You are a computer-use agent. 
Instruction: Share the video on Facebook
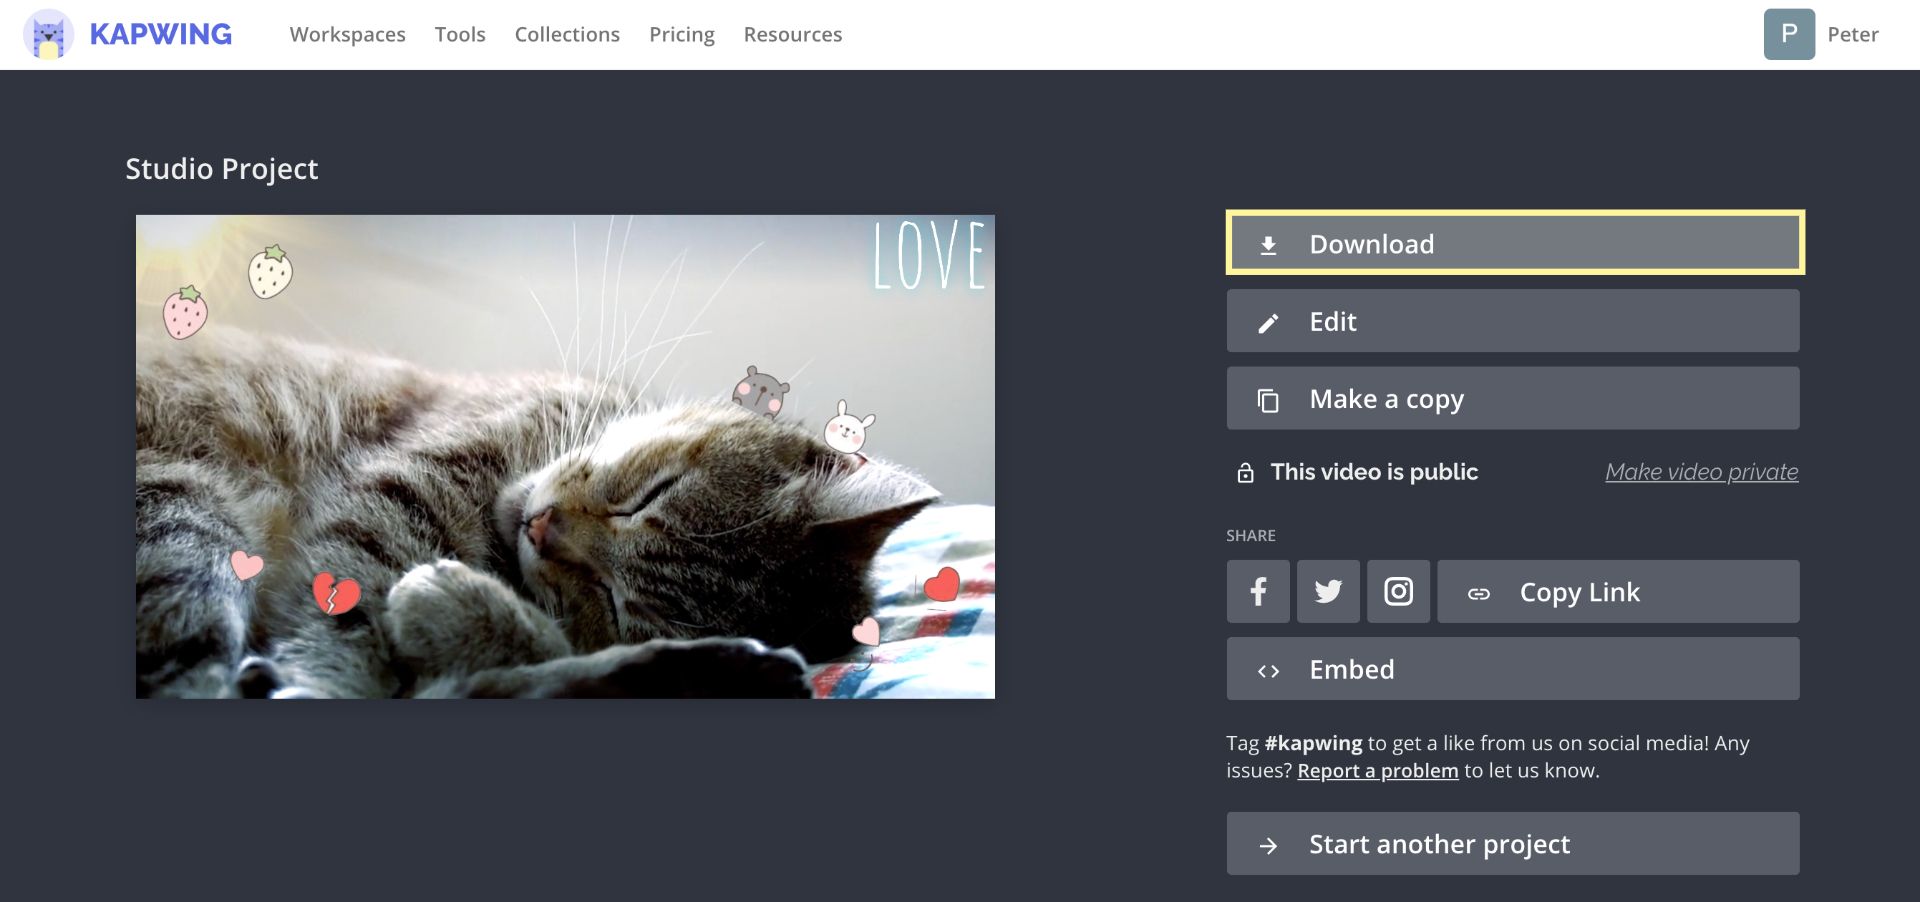coord(1258,592)
